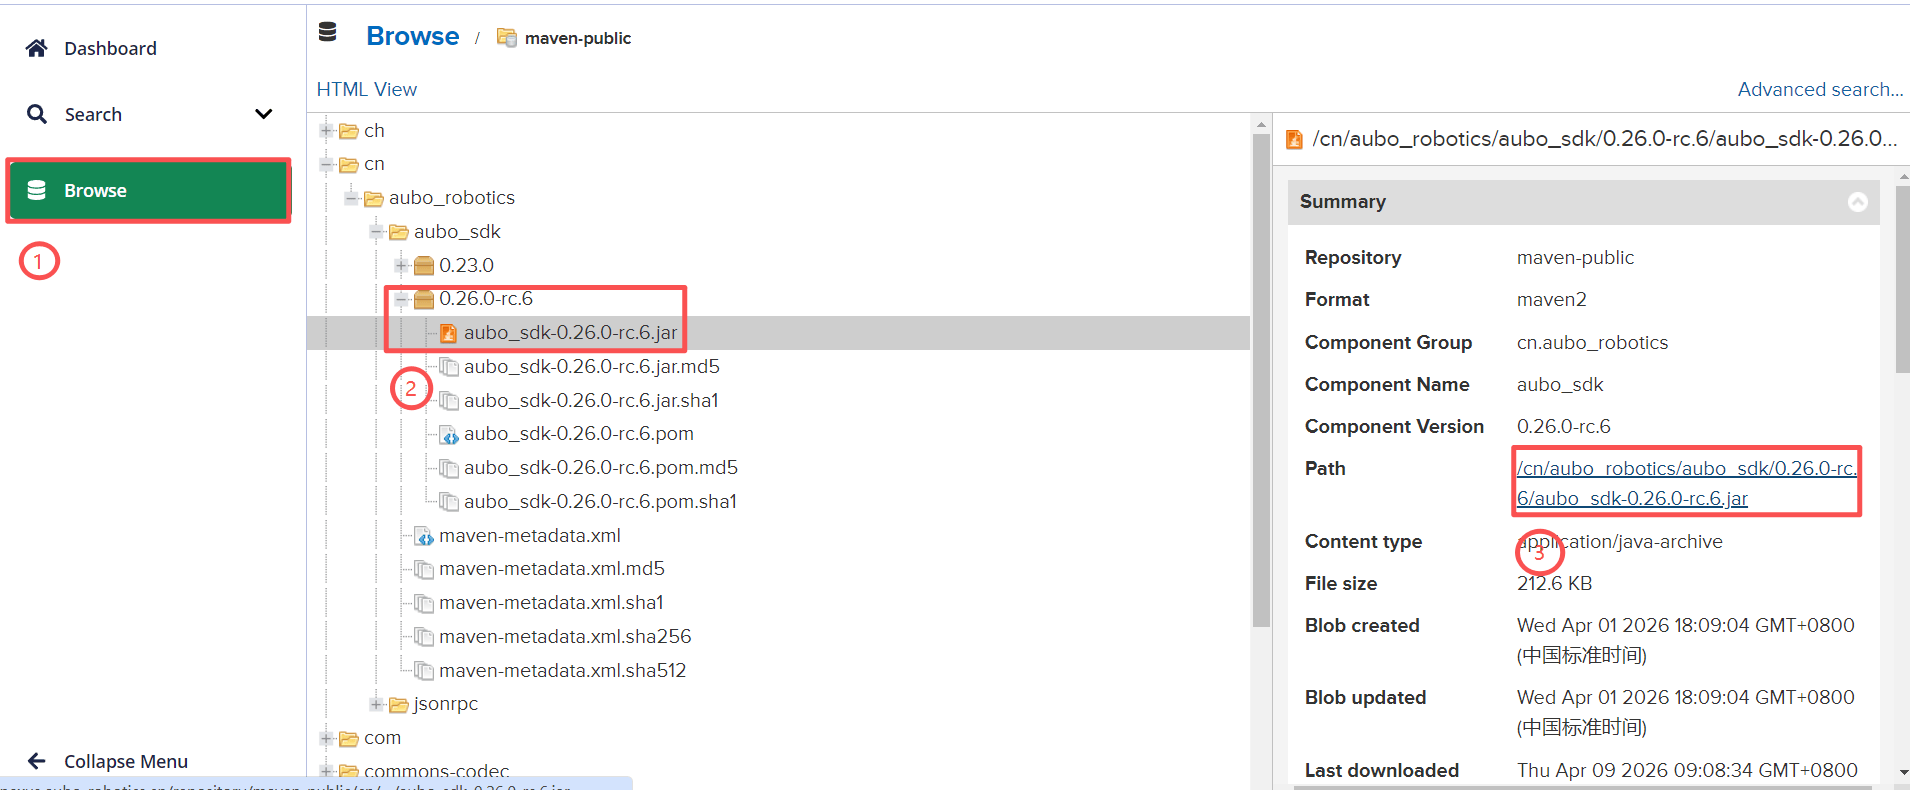Click Collapse Menu label
This screenshot has height=790, width=1910.
(x=126, y=761)
